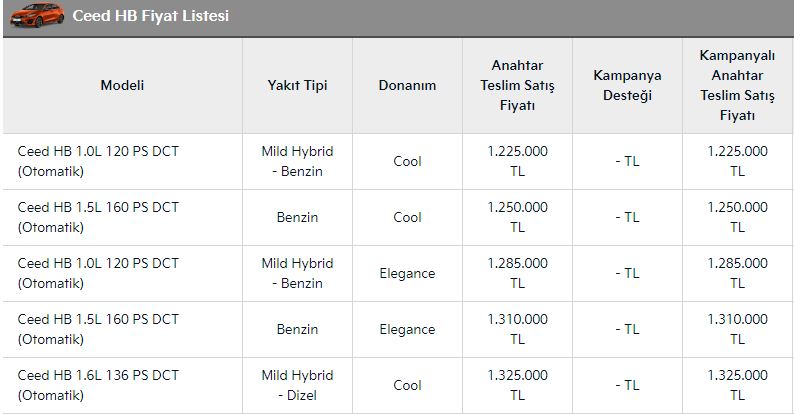The image size is (794, 414).
Task: Select the Yakıt Tipi column header
Action: point(297,85)
